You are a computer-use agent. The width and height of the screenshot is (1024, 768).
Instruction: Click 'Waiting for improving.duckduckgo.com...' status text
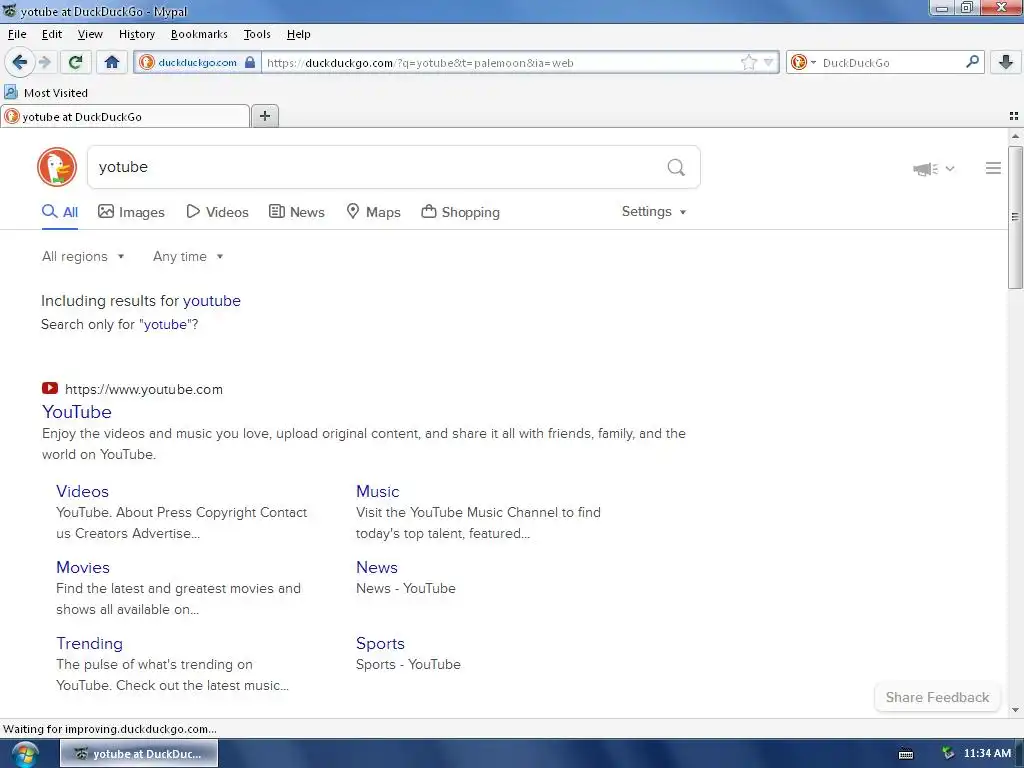click(110, 729)
